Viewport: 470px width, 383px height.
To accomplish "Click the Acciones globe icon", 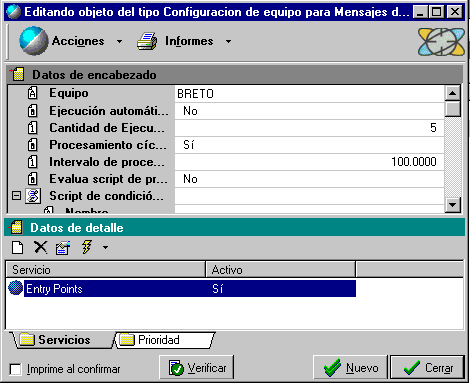I will [x=33, y=41].
